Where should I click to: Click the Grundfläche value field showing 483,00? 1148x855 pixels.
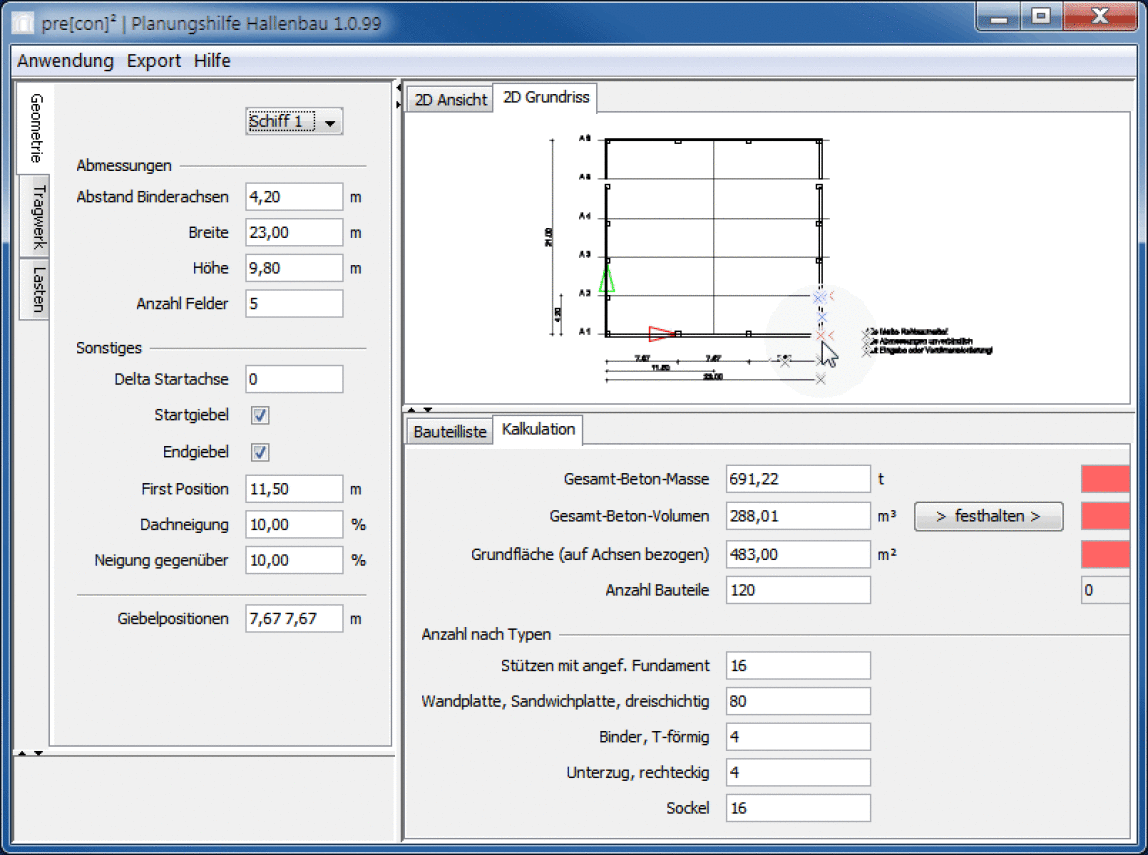[798, 554]
